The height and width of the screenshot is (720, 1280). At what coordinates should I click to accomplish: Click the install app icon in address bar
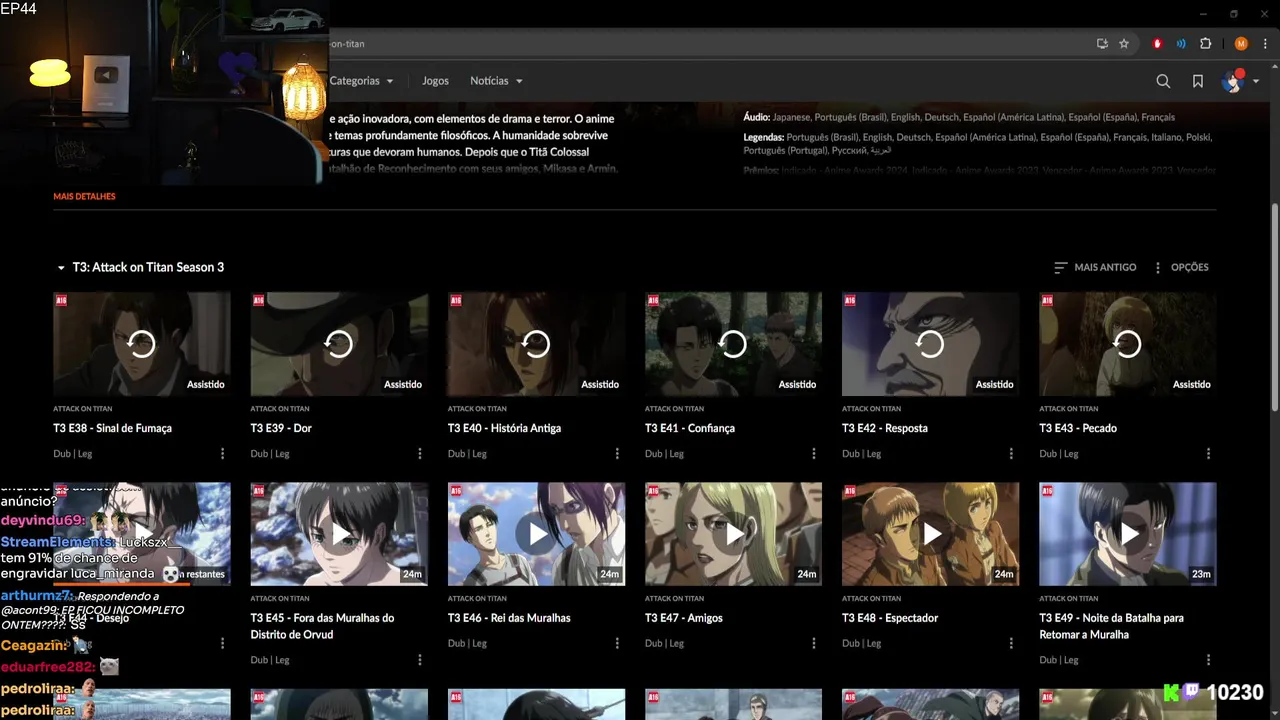click(x=1102, y=44)
